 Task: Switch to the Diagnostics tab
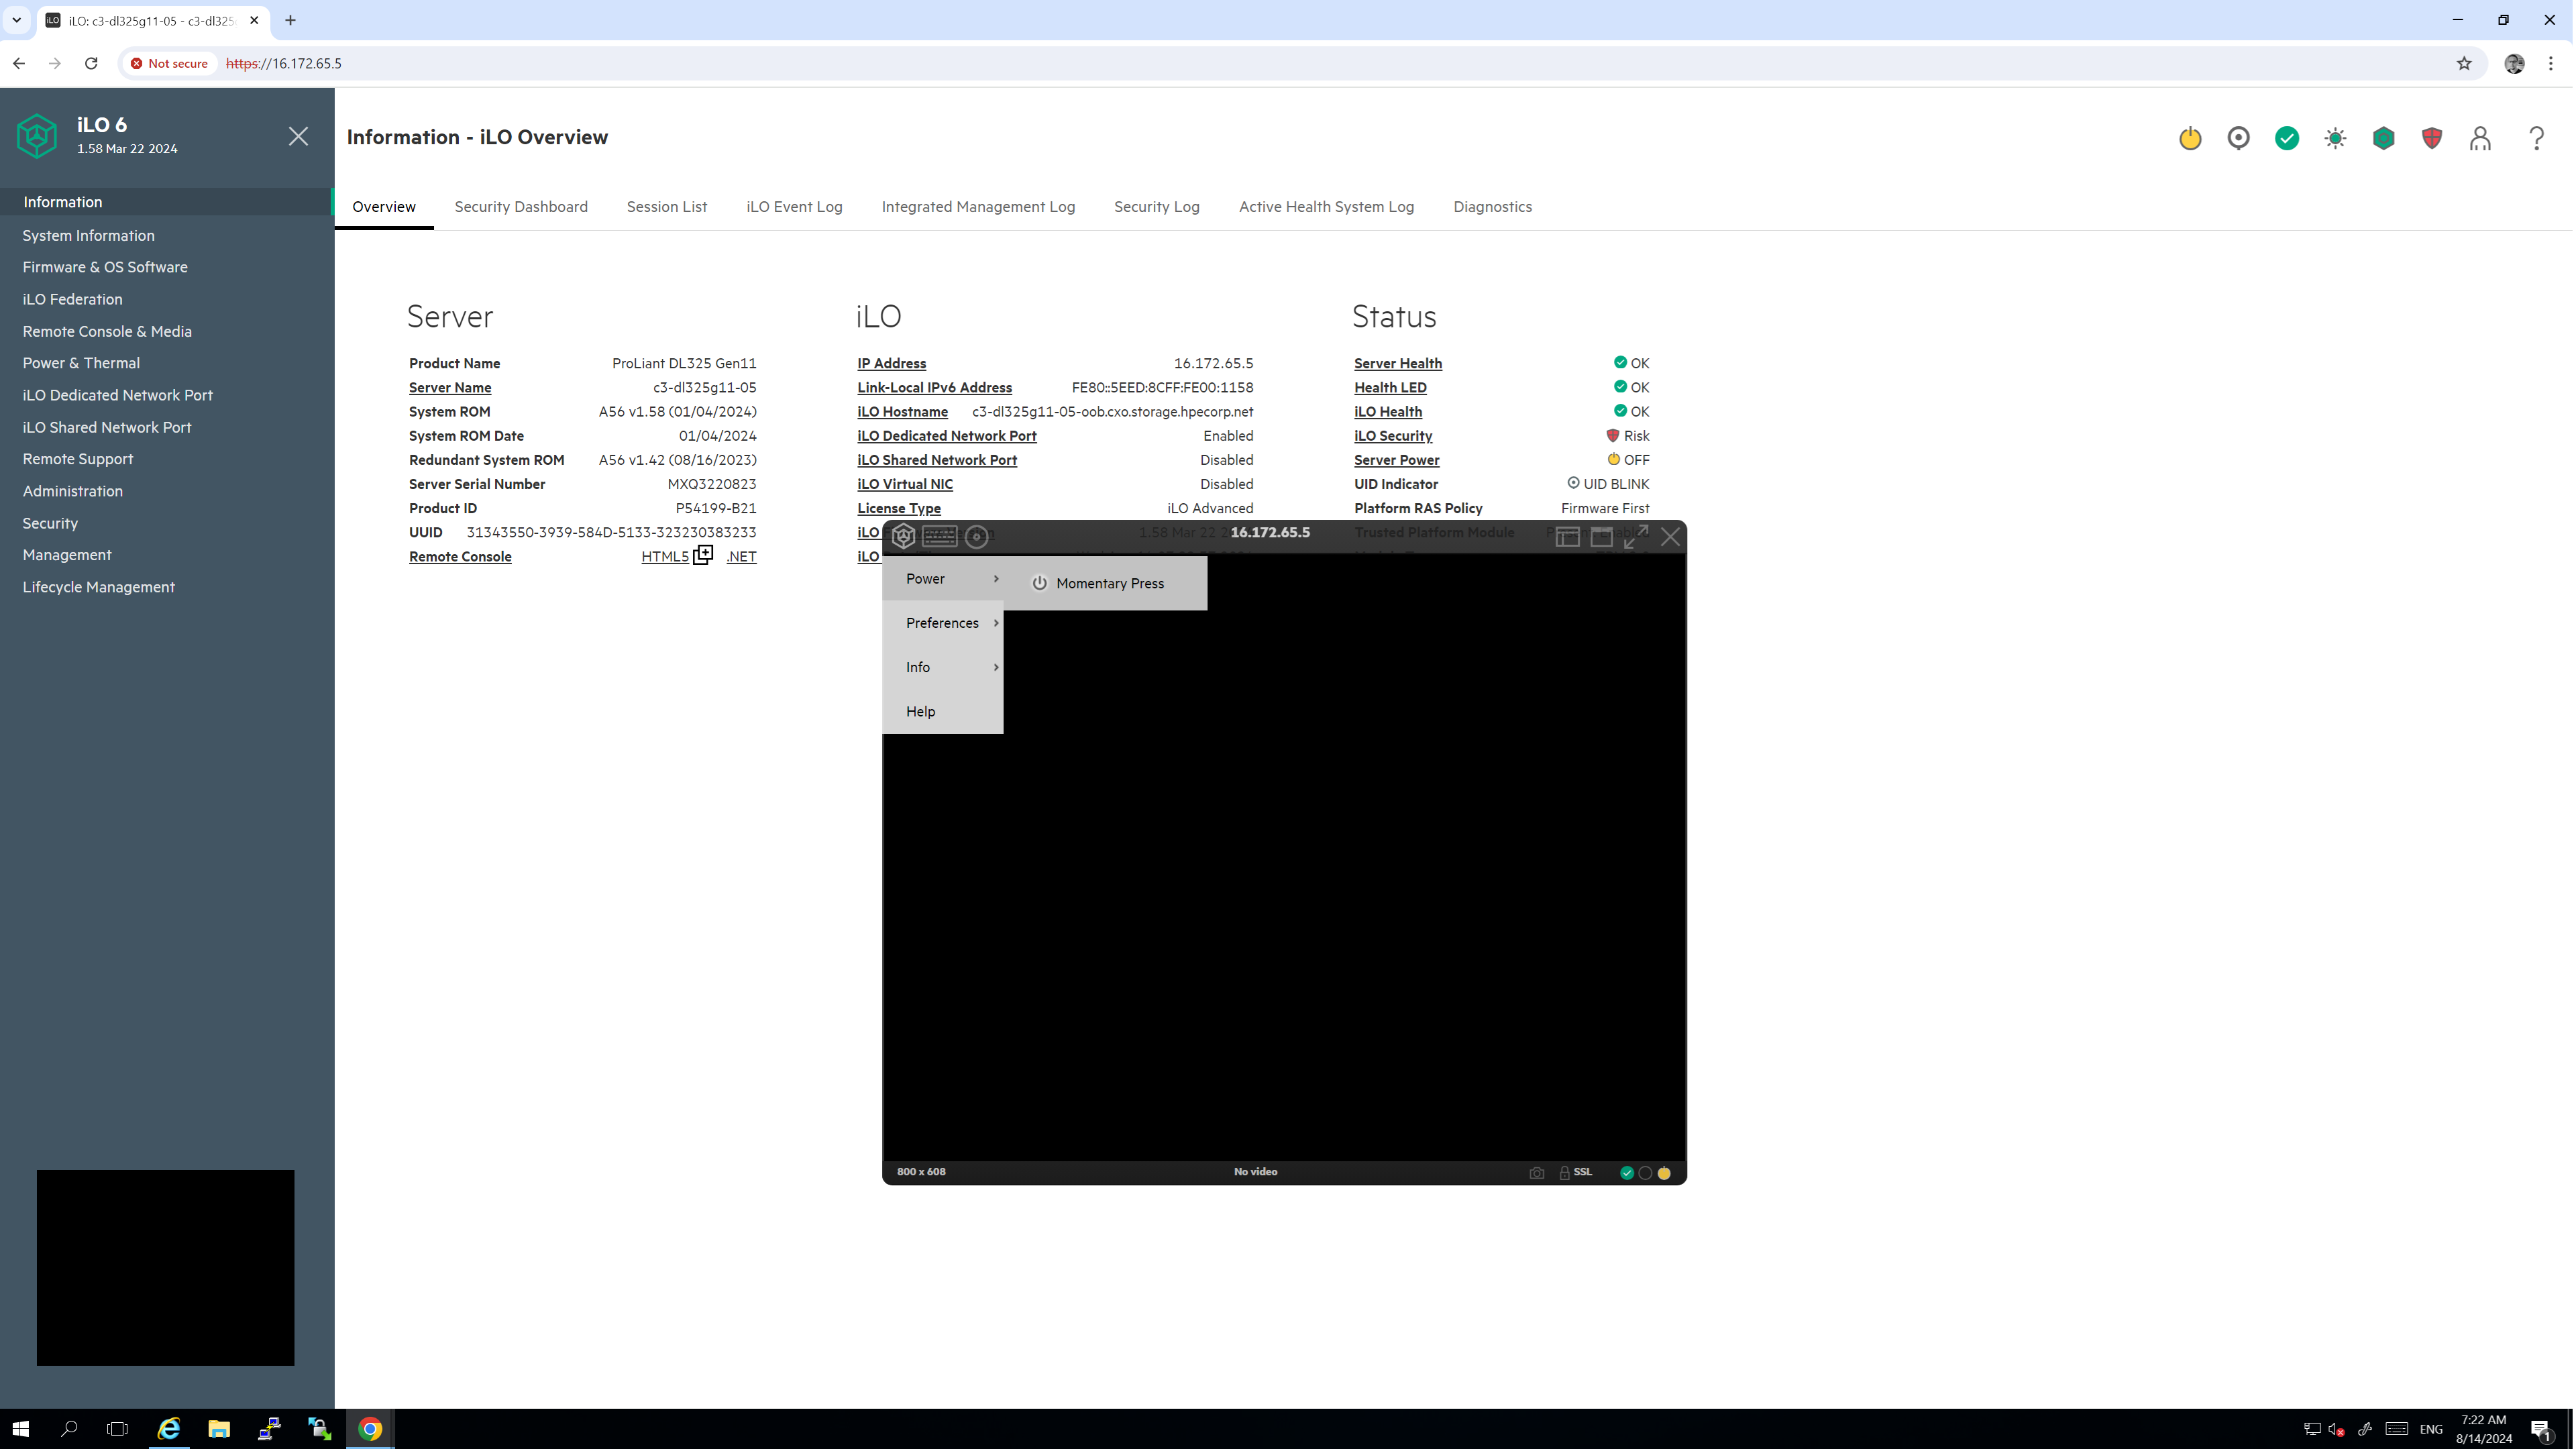(1492, 207)
